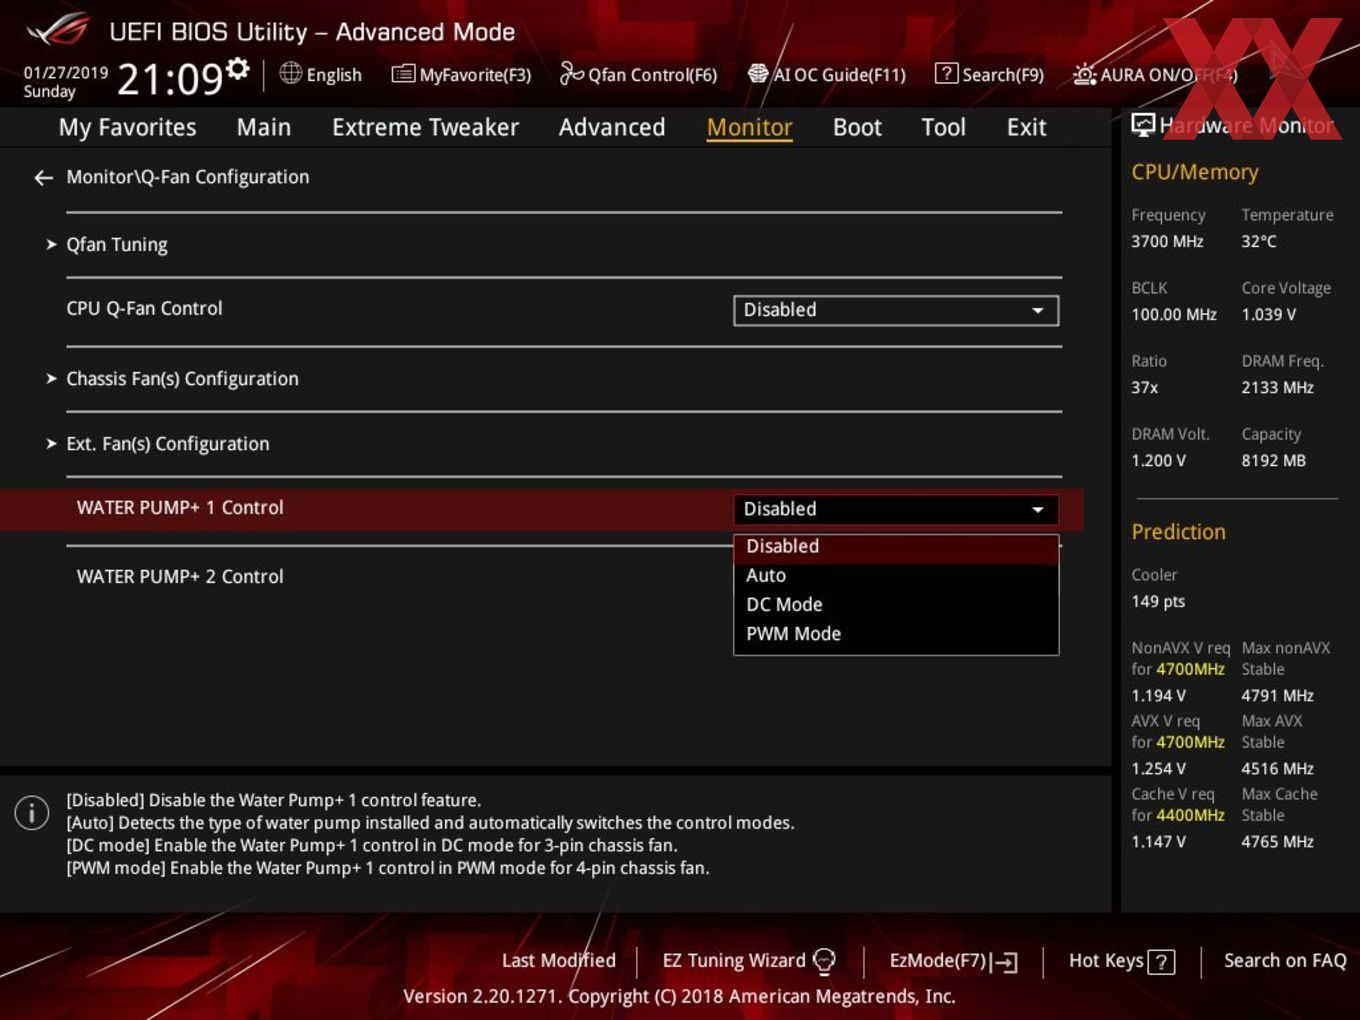Open Search on FAQ link
1360x1020 pixels.
point(1285,961)
